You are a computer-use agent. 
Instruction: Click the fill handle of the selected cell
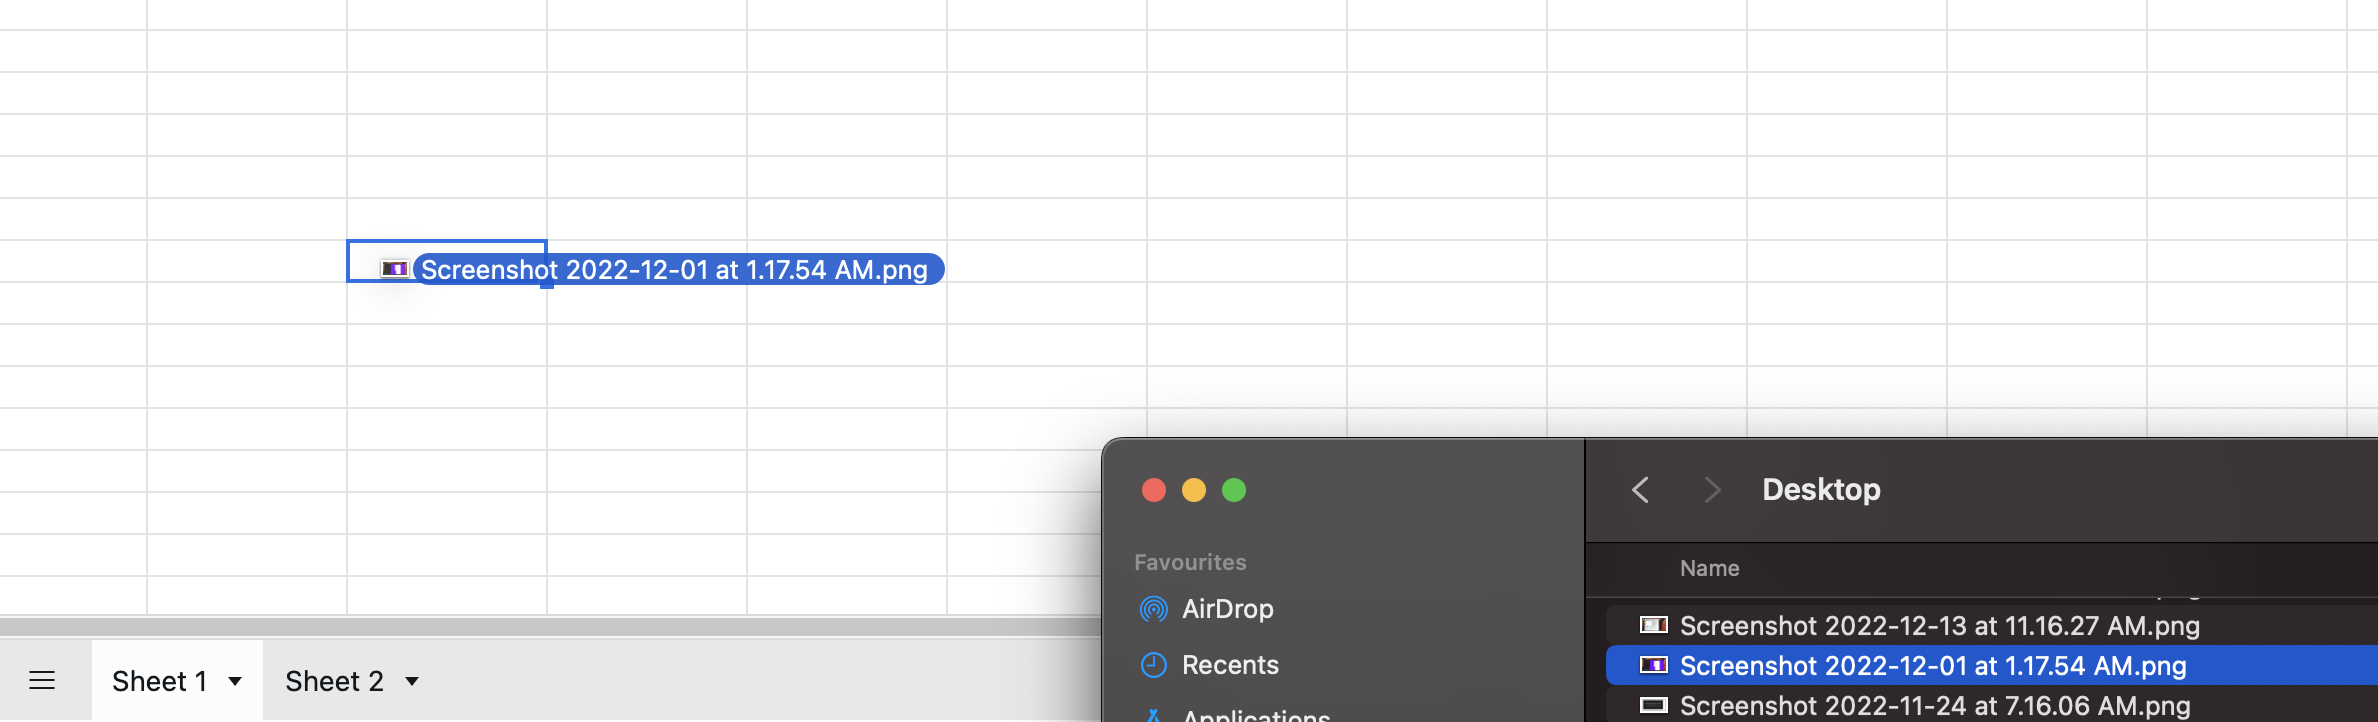tap(547, 283)
